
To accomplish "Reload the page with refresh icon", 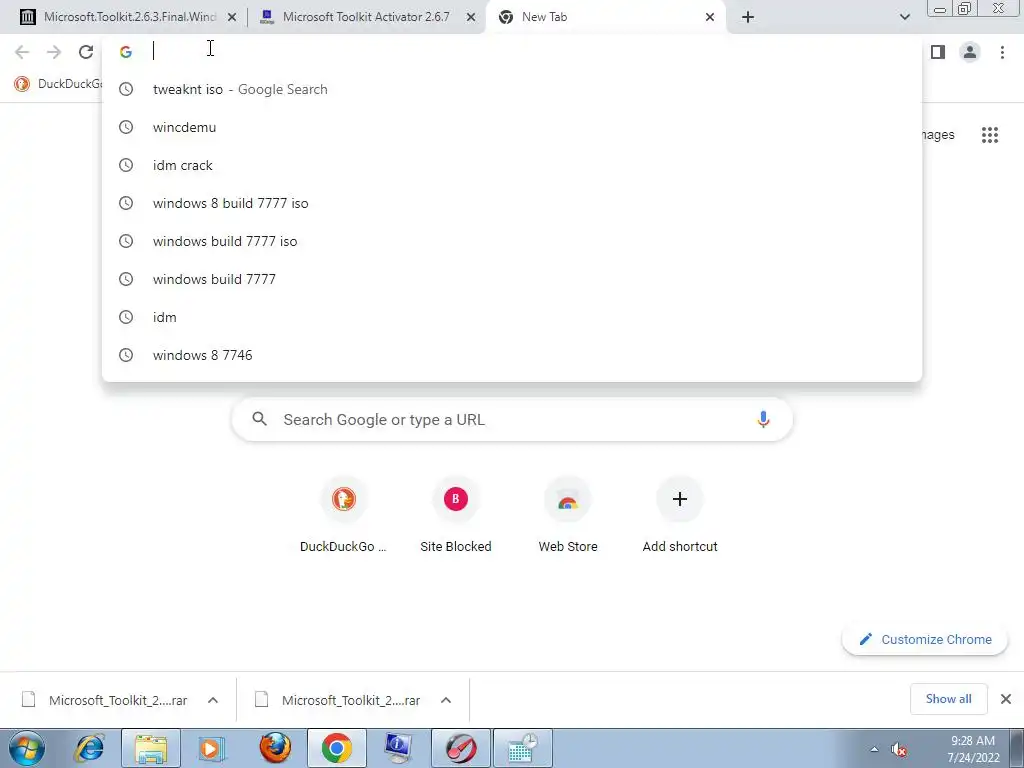I will click(86, 52).
